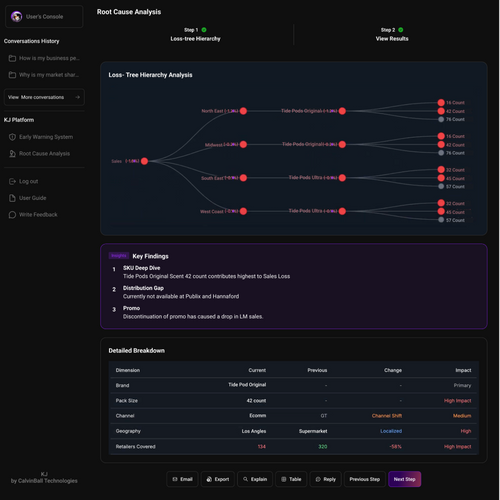The width and height of the screenshot is (500, 500).
Task: Click 'Tide Pod Original' cell in Brand row
Action: coord(247,385)
